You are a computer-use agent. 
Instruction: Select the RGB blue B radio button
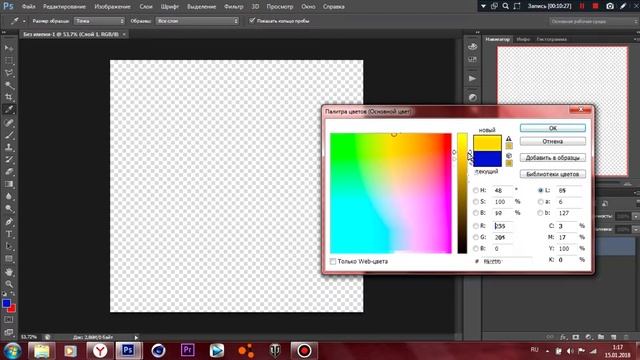[x=476, y=248]
